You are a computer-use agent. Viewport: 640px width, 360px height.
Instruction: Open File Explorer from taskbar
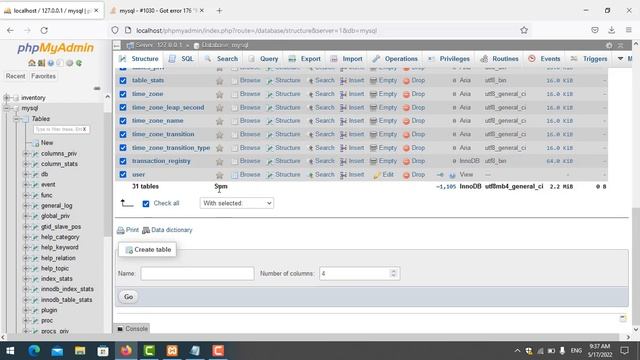[x=80, y=351]
